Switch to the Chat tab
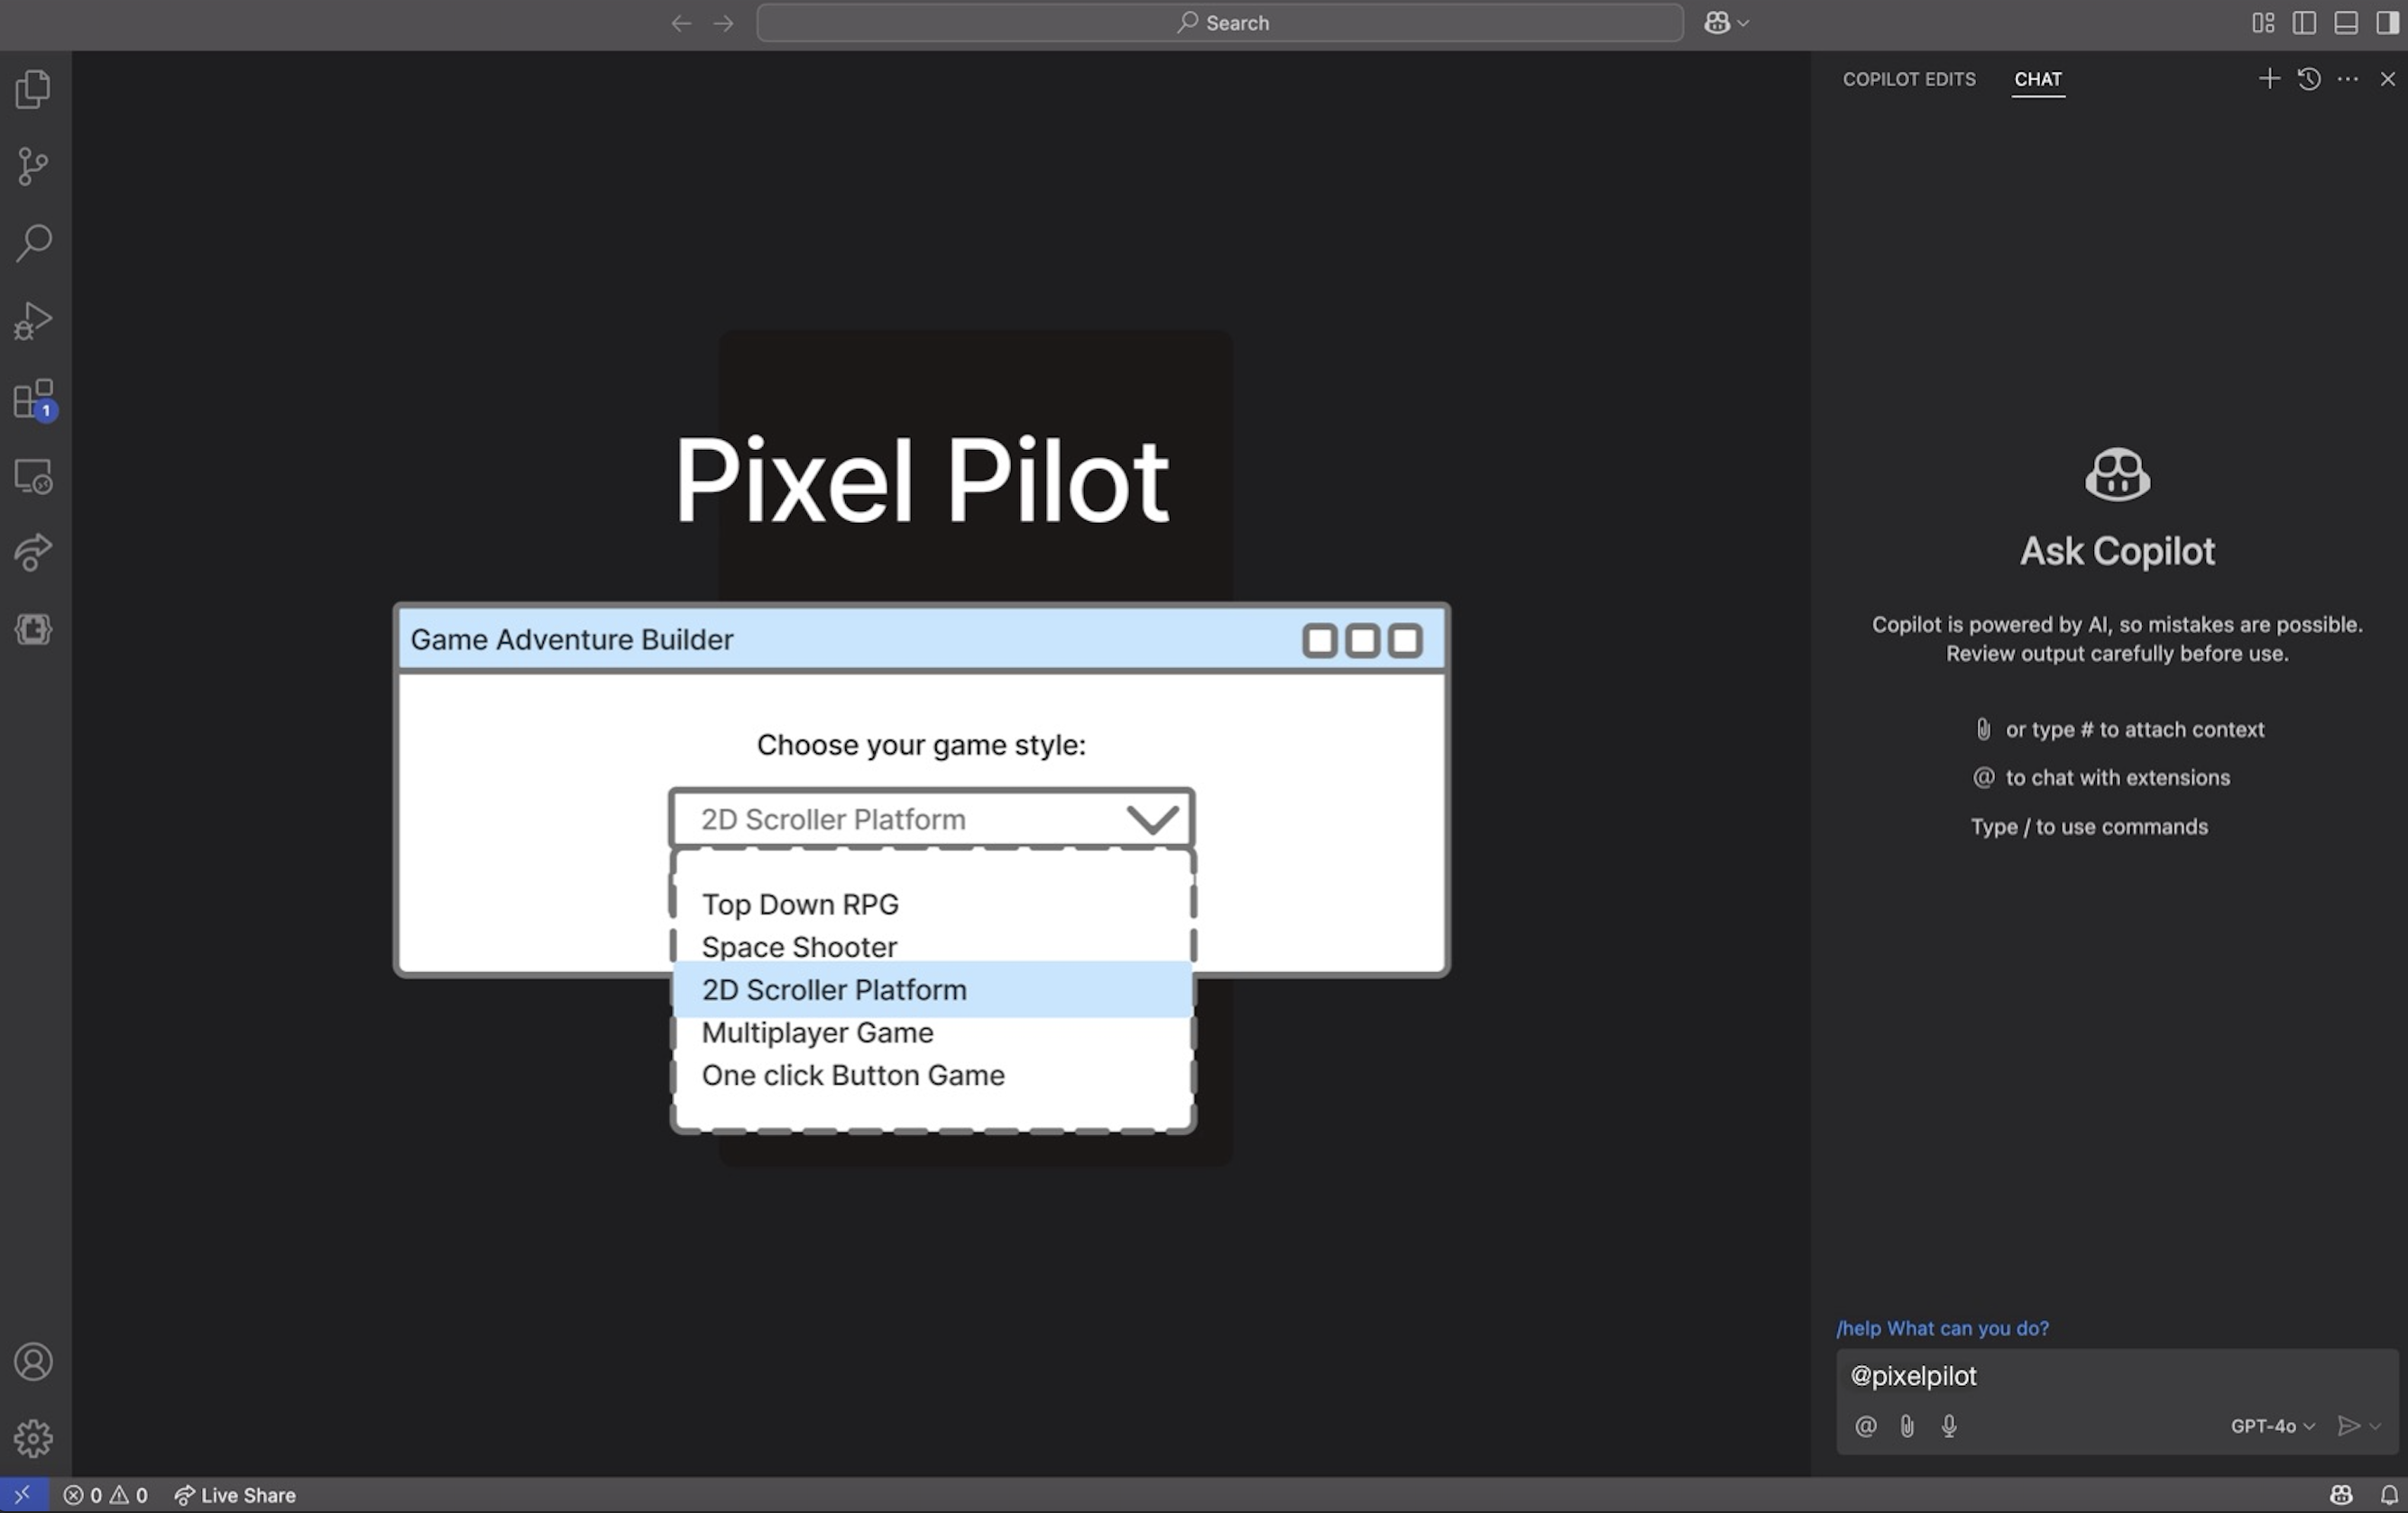This screenshot has height=1513, width=2408. (2038, 80)
